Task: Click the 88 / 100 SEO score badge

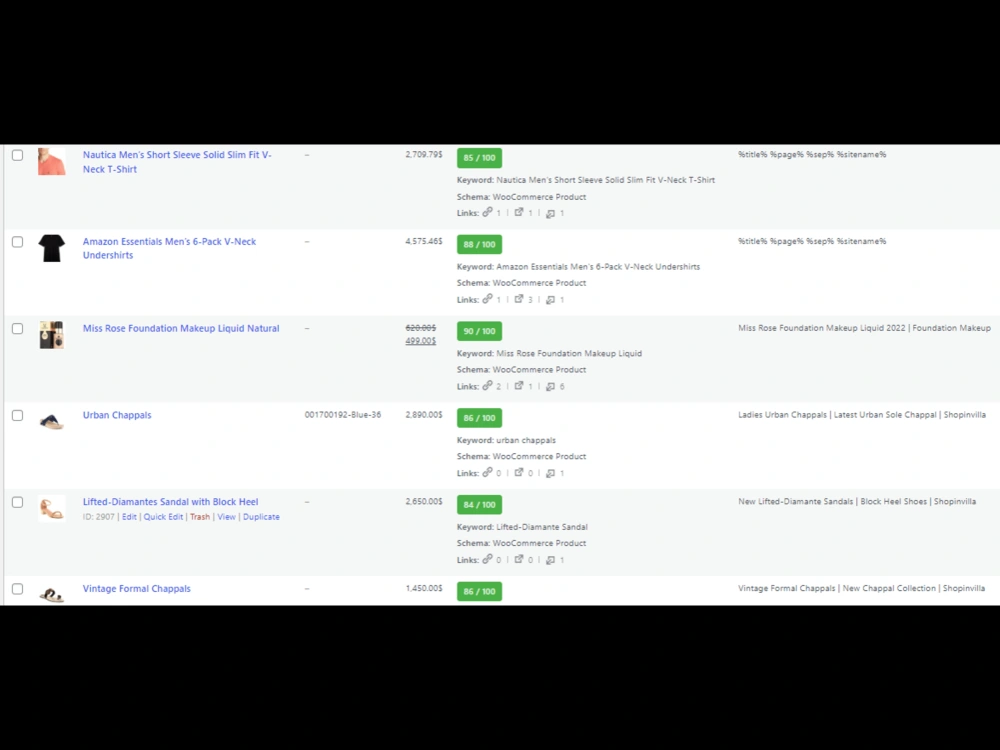Action: 479,244
